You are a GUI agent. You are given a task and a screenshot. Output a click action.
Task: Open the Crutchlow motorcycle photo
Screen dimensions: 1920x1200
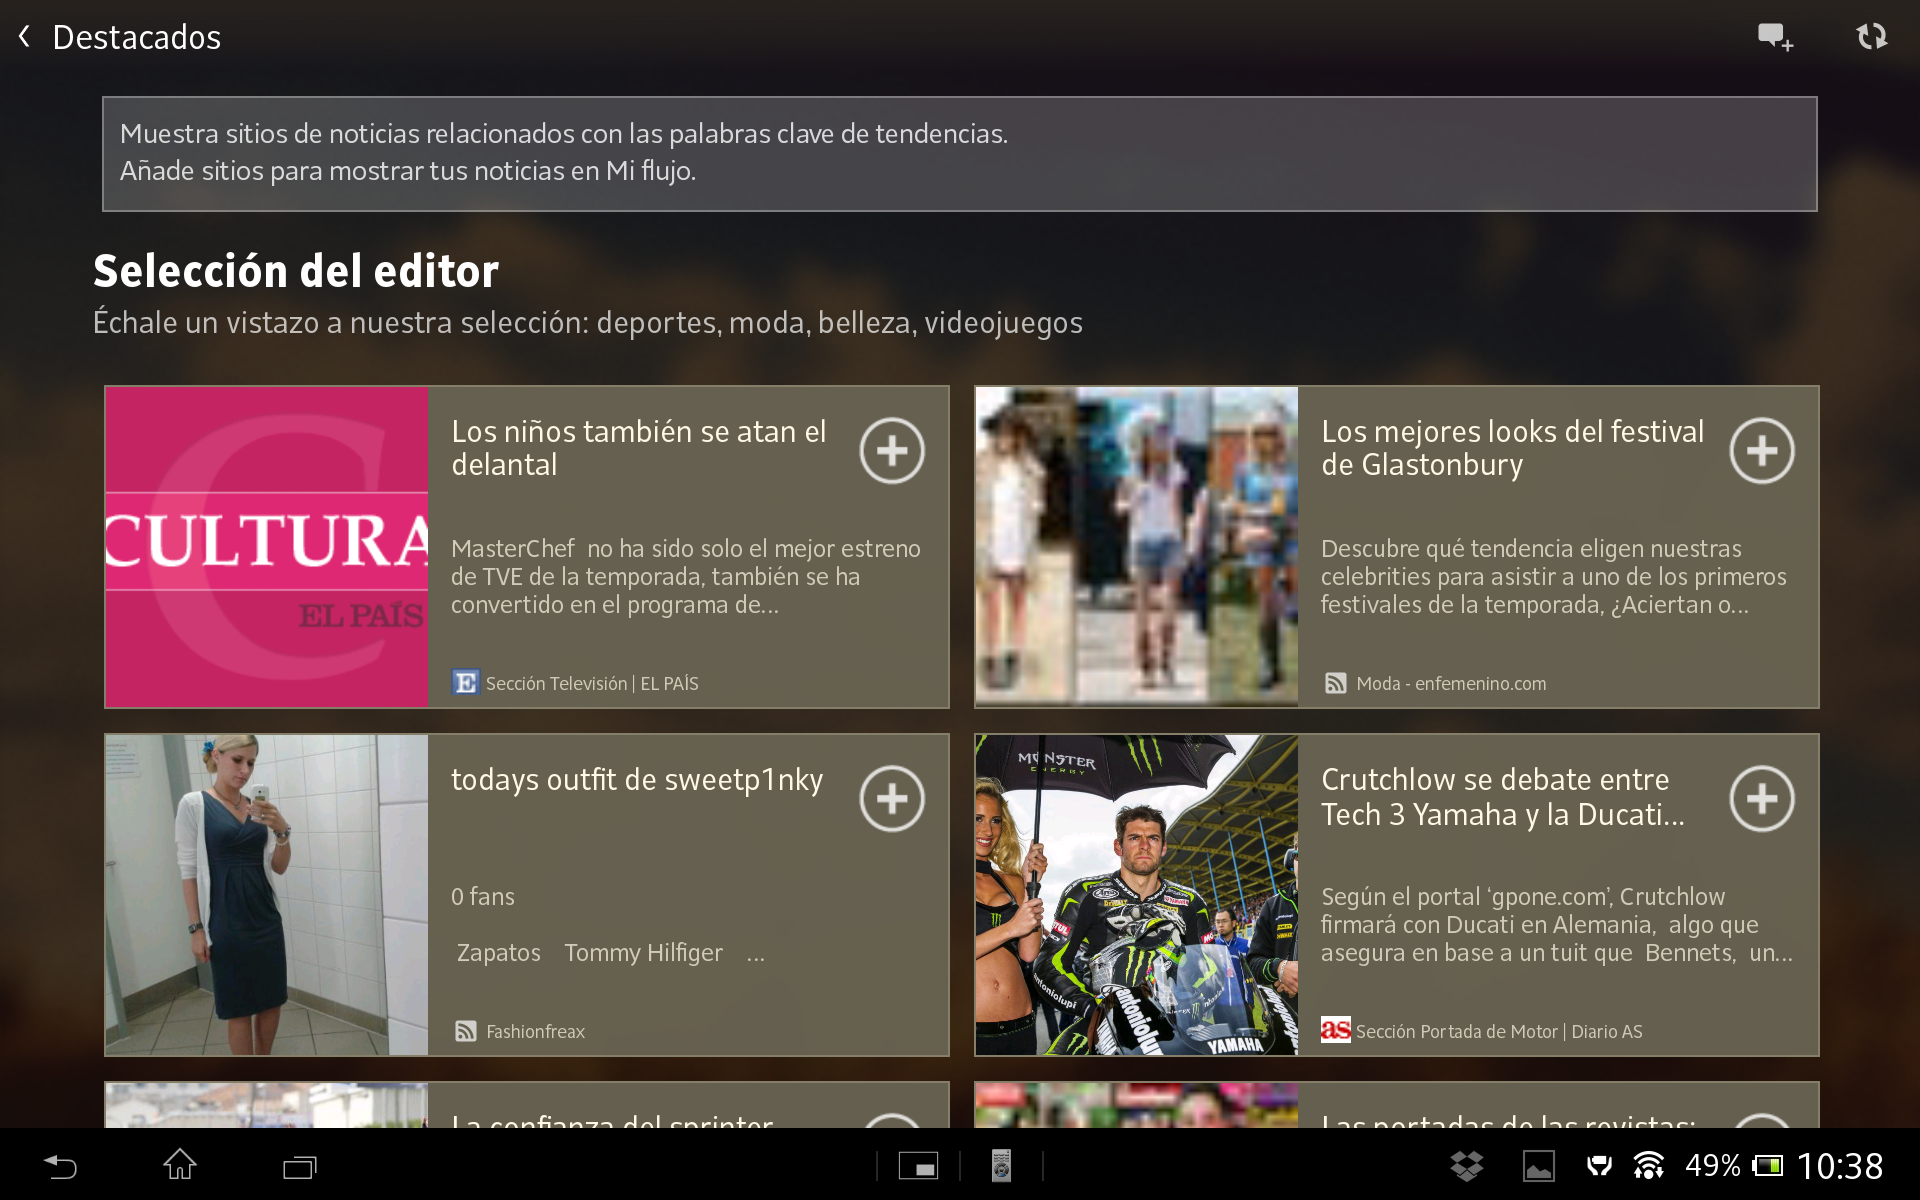coord(1136,895)
